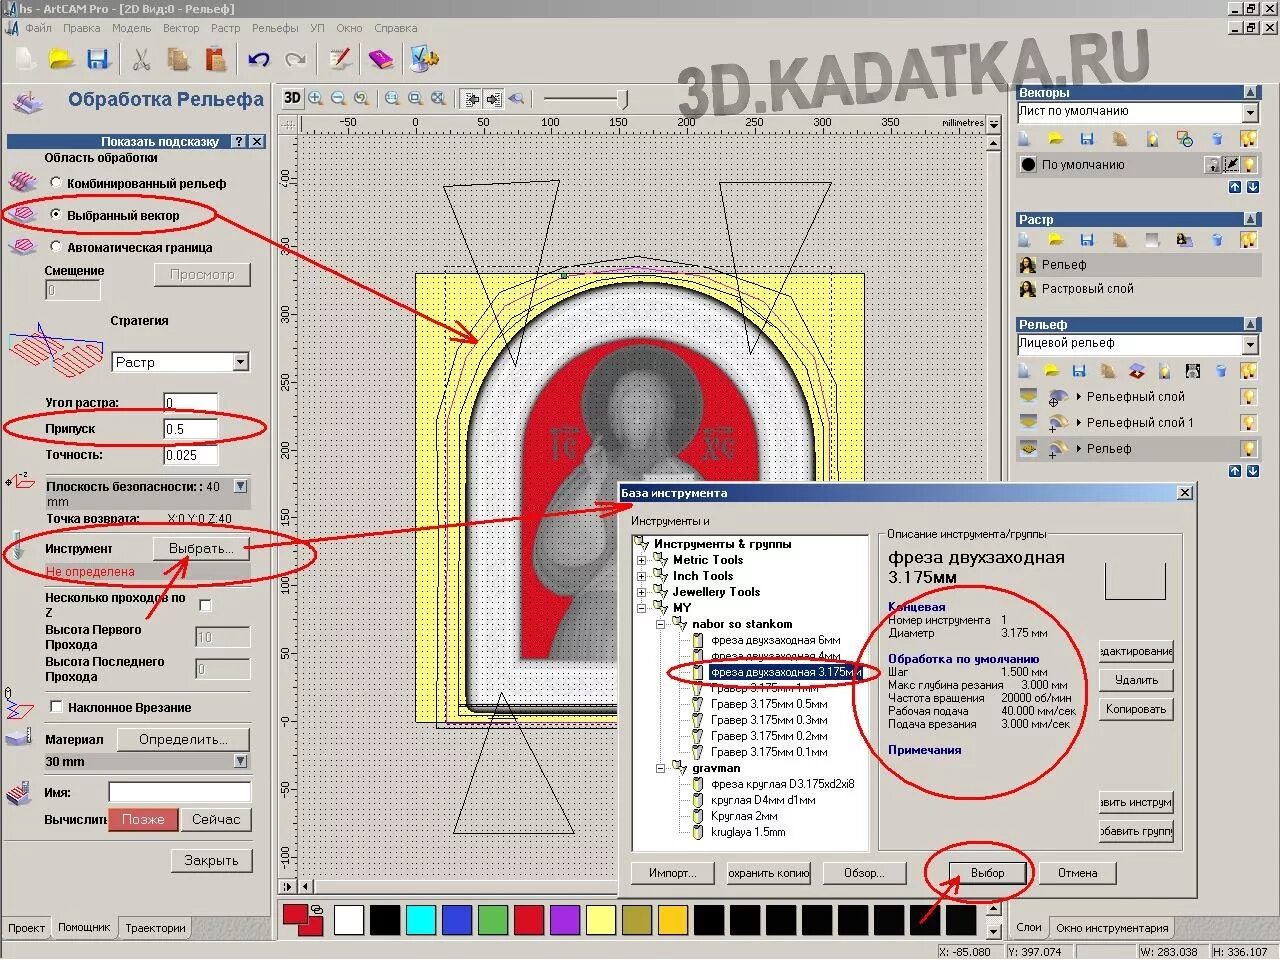Open the Лист по умолчанию dropdown

coord(1250,112)
